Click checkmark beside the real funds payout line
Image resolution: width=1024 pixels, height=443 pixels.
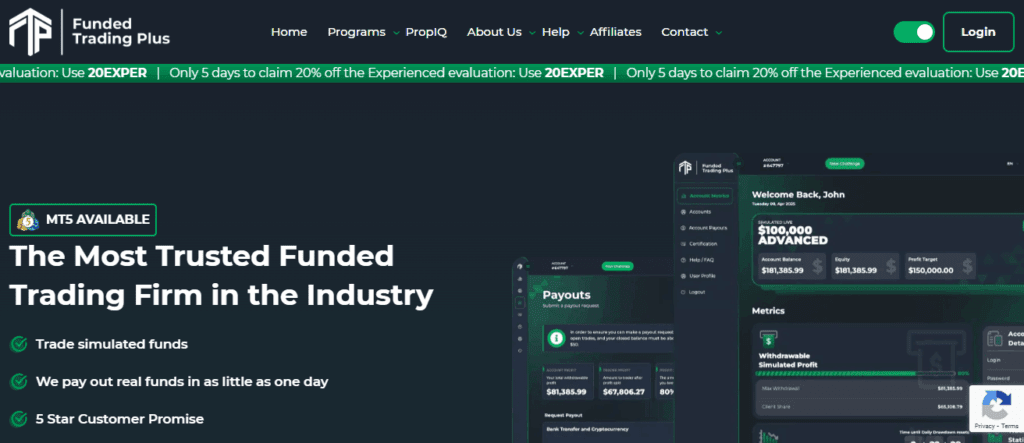pos(18,381)
